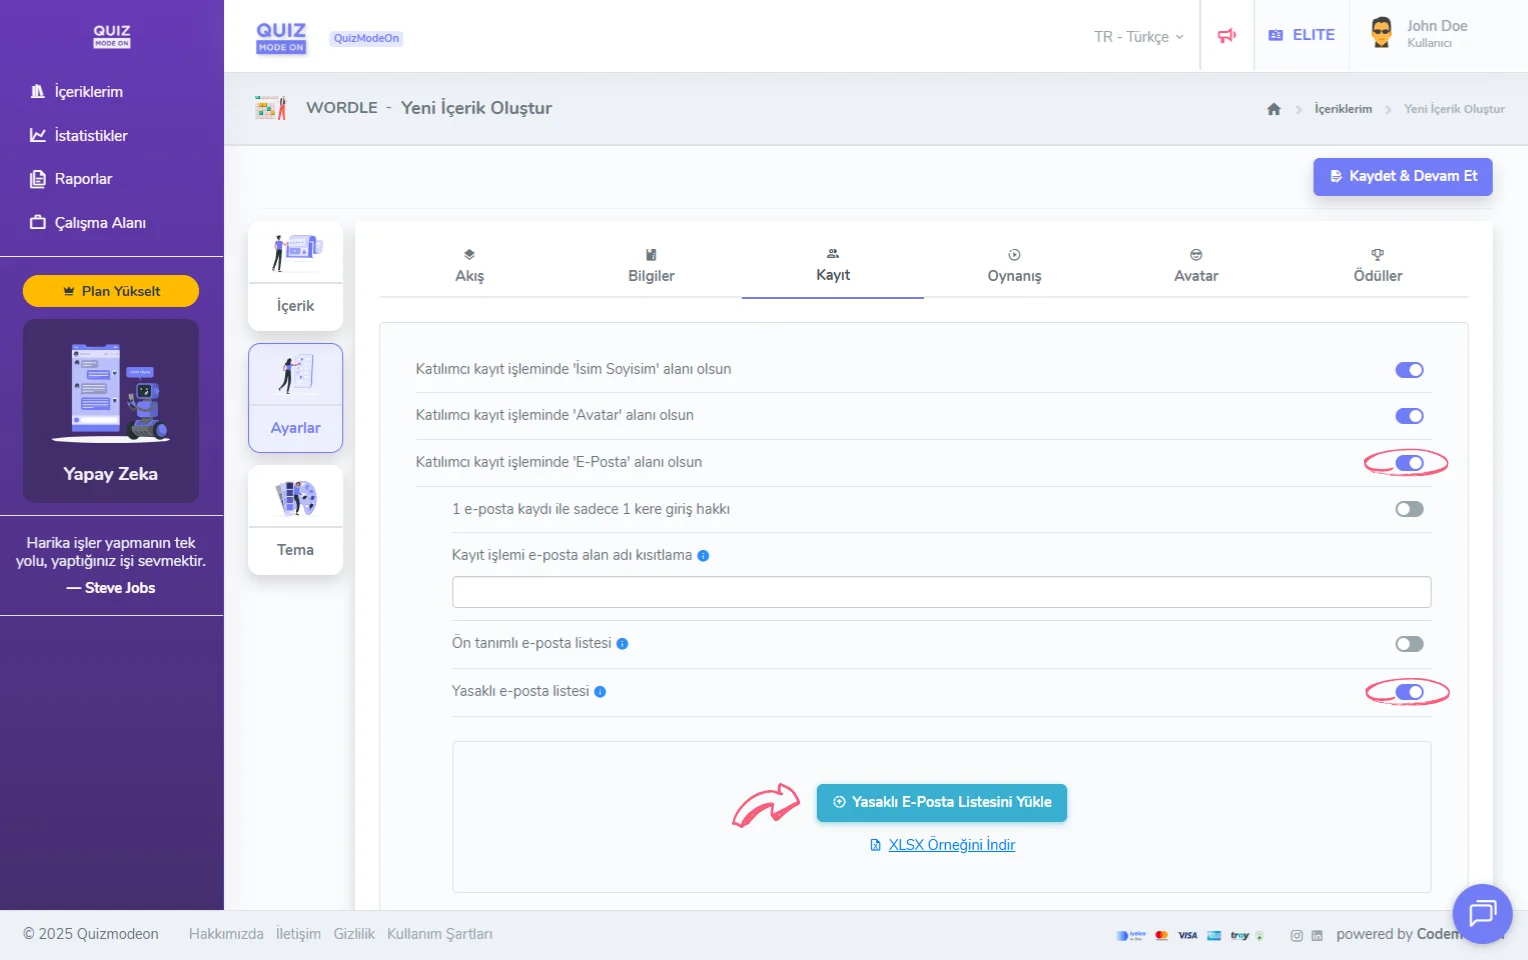Click info icon next to e-posta alan adı kısıtlama

[x=703, y=556]
